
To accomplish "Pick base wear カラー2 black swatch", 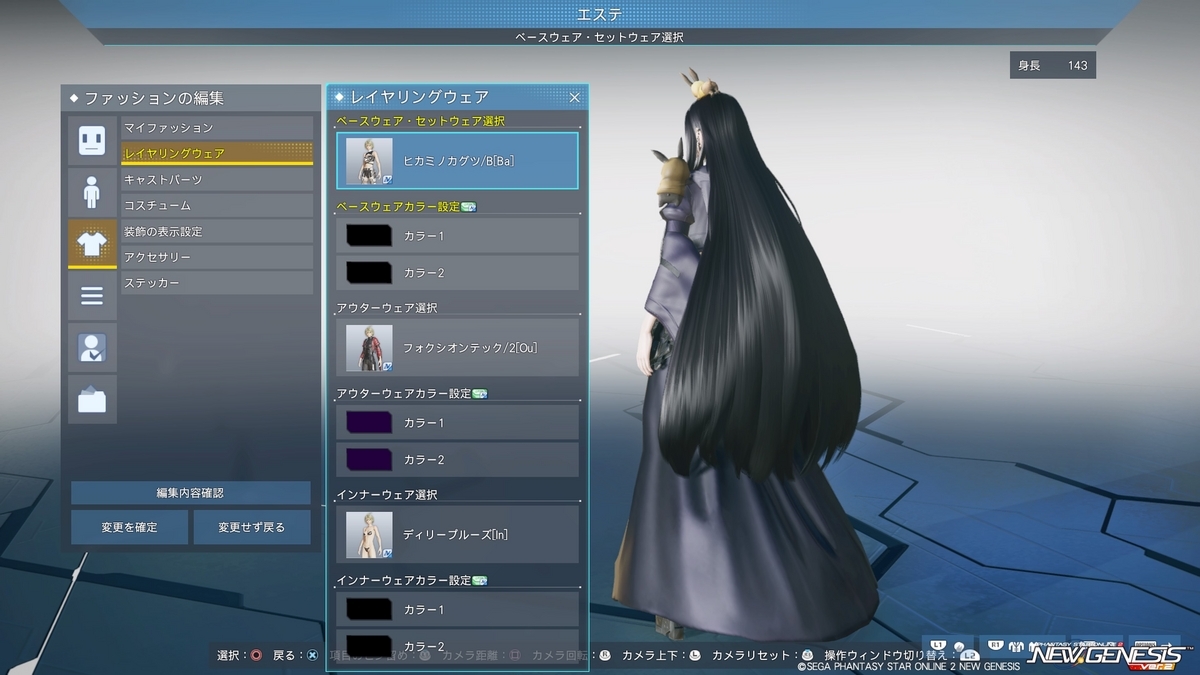I will coord(369,273).
